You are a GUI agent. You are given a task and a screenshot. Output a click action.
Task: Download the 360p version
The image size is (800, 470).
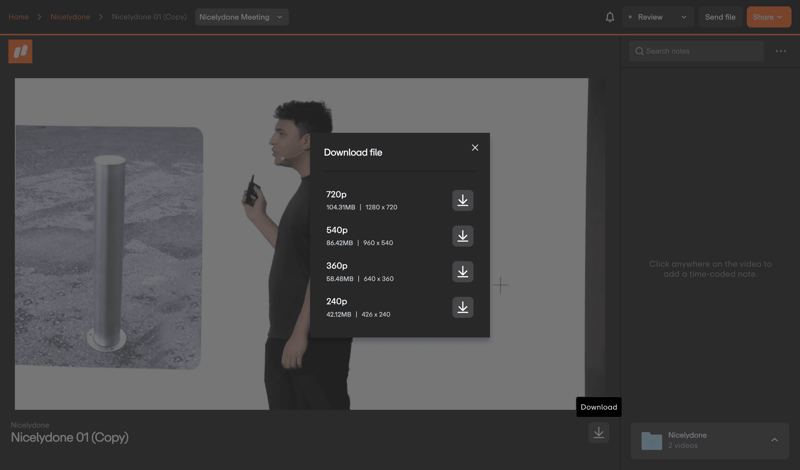(462, 272)
